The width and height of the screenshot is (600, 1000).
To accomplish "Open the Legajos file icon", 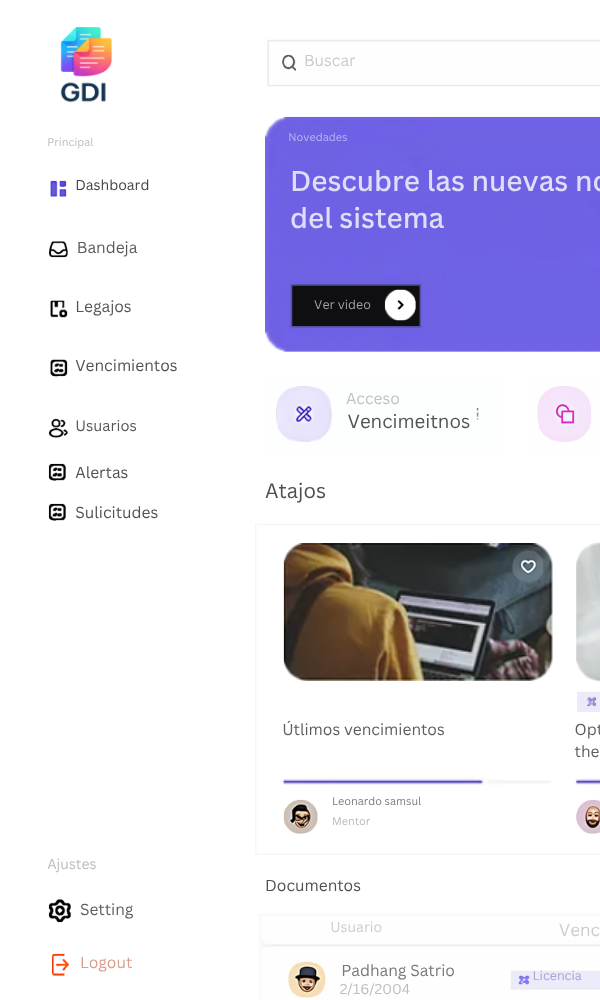I will (x=58, y=309).
